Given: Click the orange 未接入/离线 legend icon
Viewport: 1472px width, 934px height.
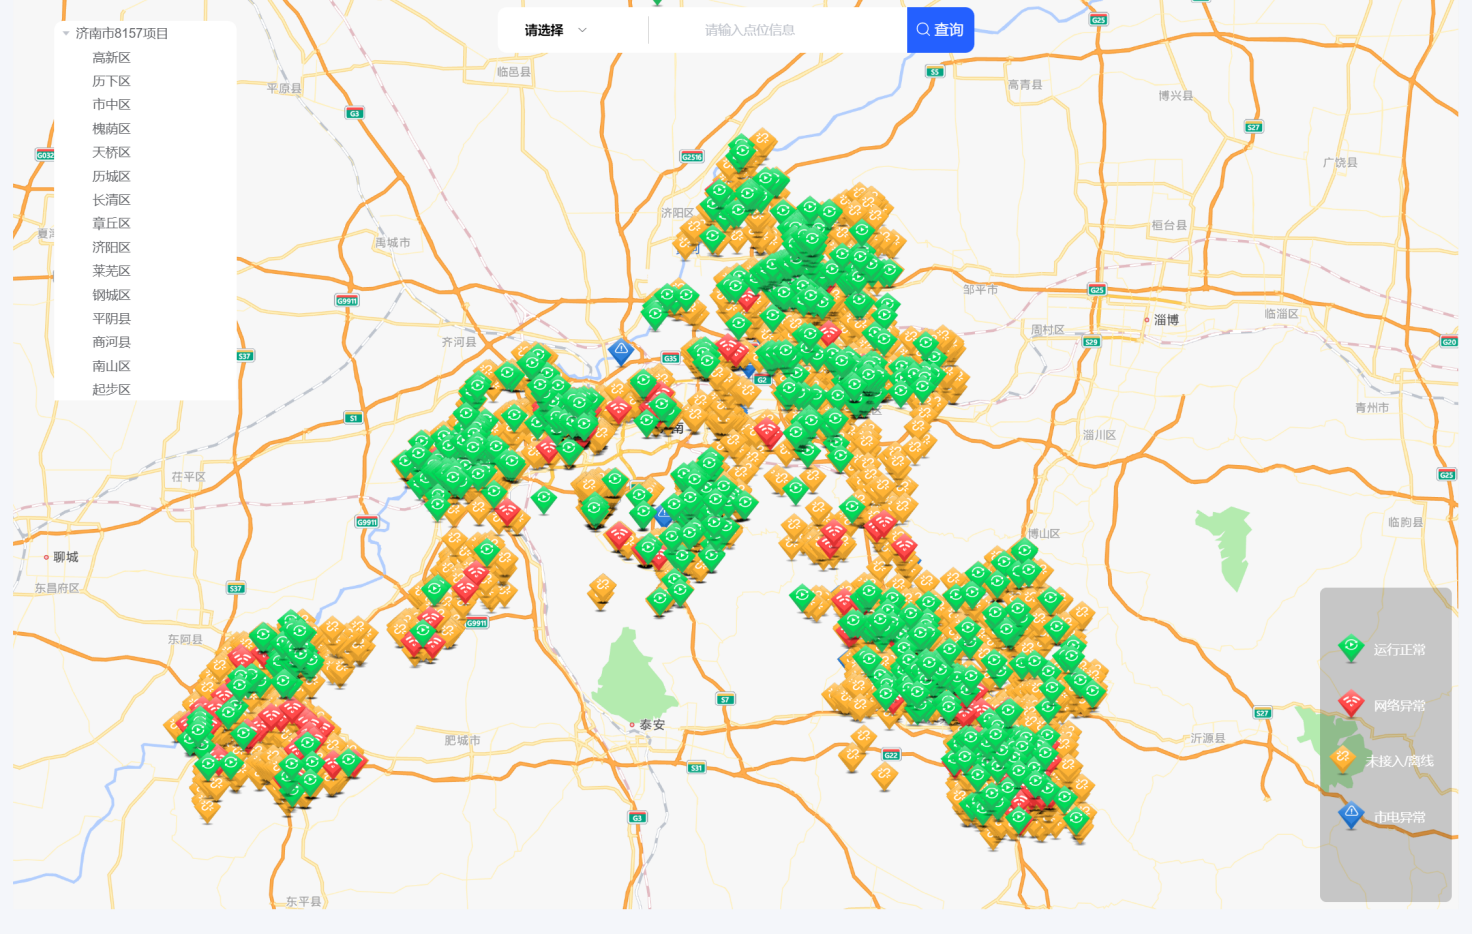Looking at the screenshot, I should [1344, 759].
